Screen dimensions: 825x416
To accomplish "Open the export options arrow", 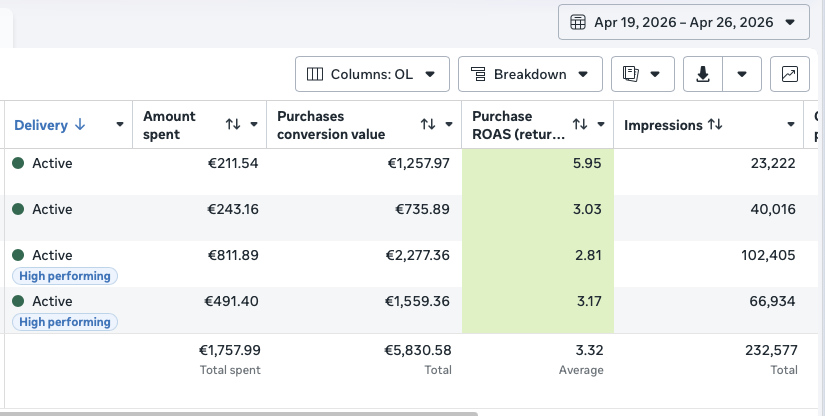I will [x=742, y=74].
